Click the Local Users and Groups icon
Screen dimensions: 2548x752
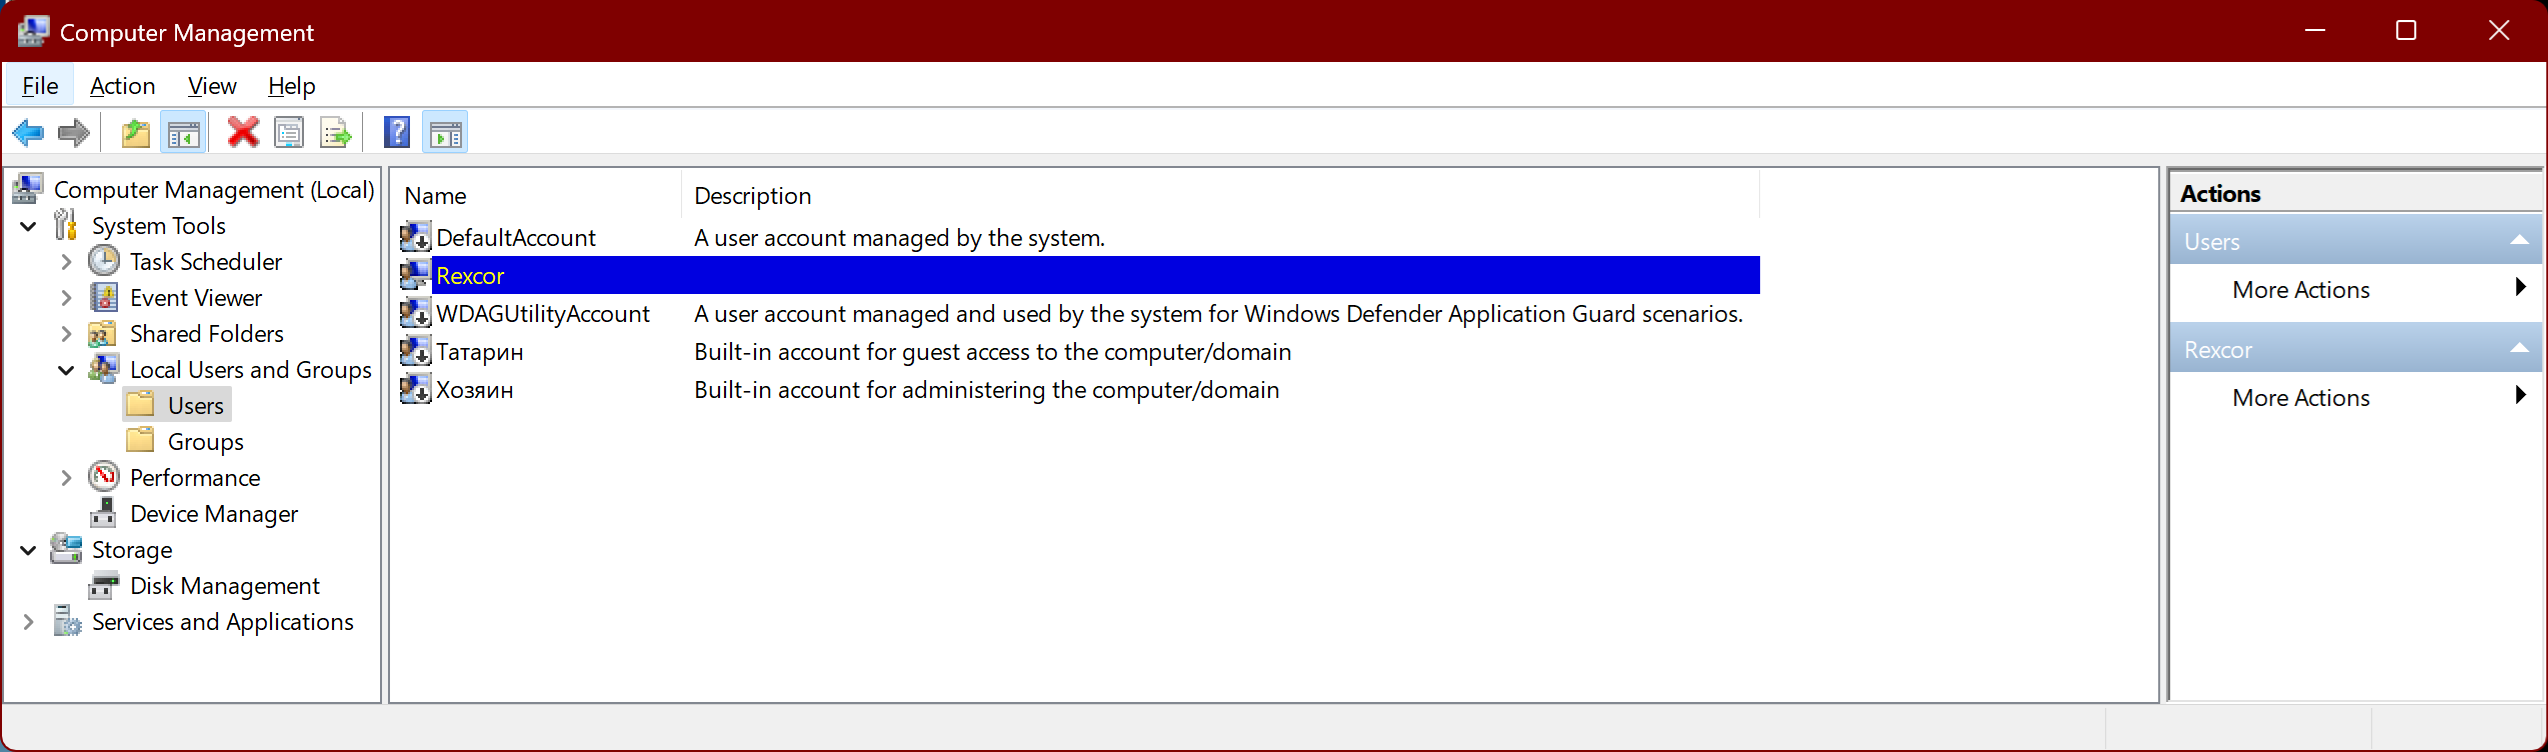[104, 369]
